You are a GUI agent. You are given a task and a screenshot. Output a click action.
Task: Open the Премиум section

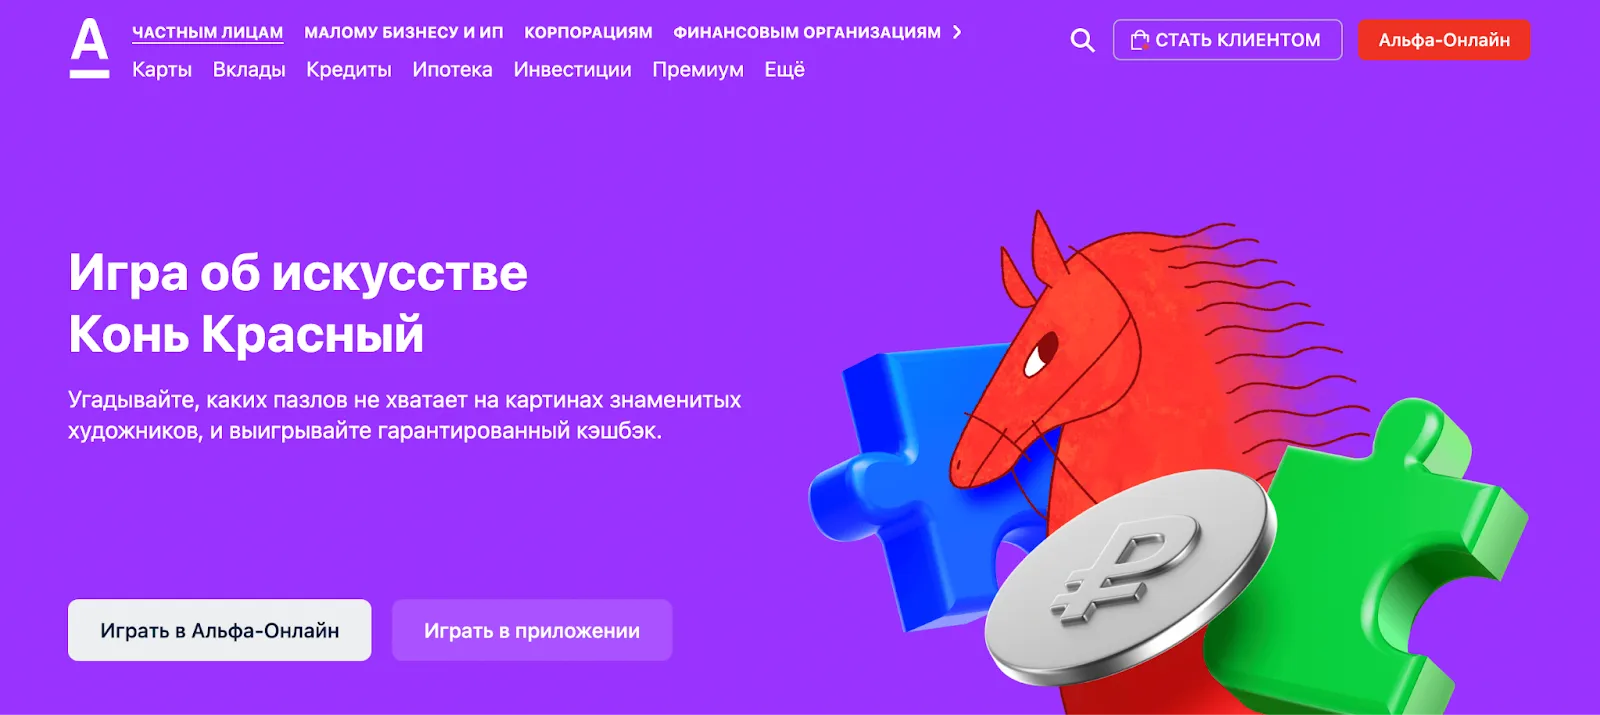pyautogui.click(x=698, y=70)
